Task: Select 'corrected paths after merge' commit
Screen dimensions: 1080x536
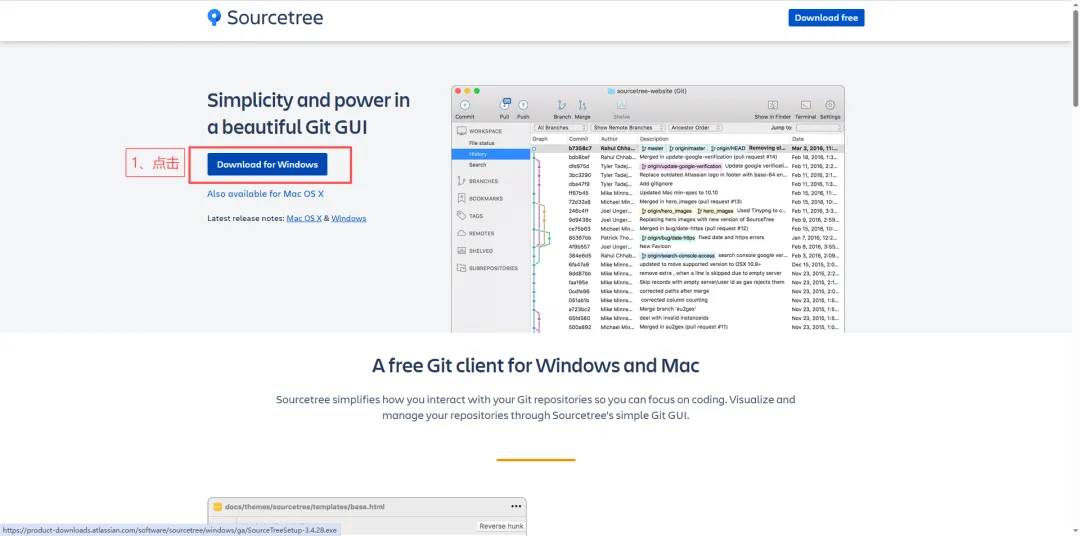Action: [x=674, y=291]
